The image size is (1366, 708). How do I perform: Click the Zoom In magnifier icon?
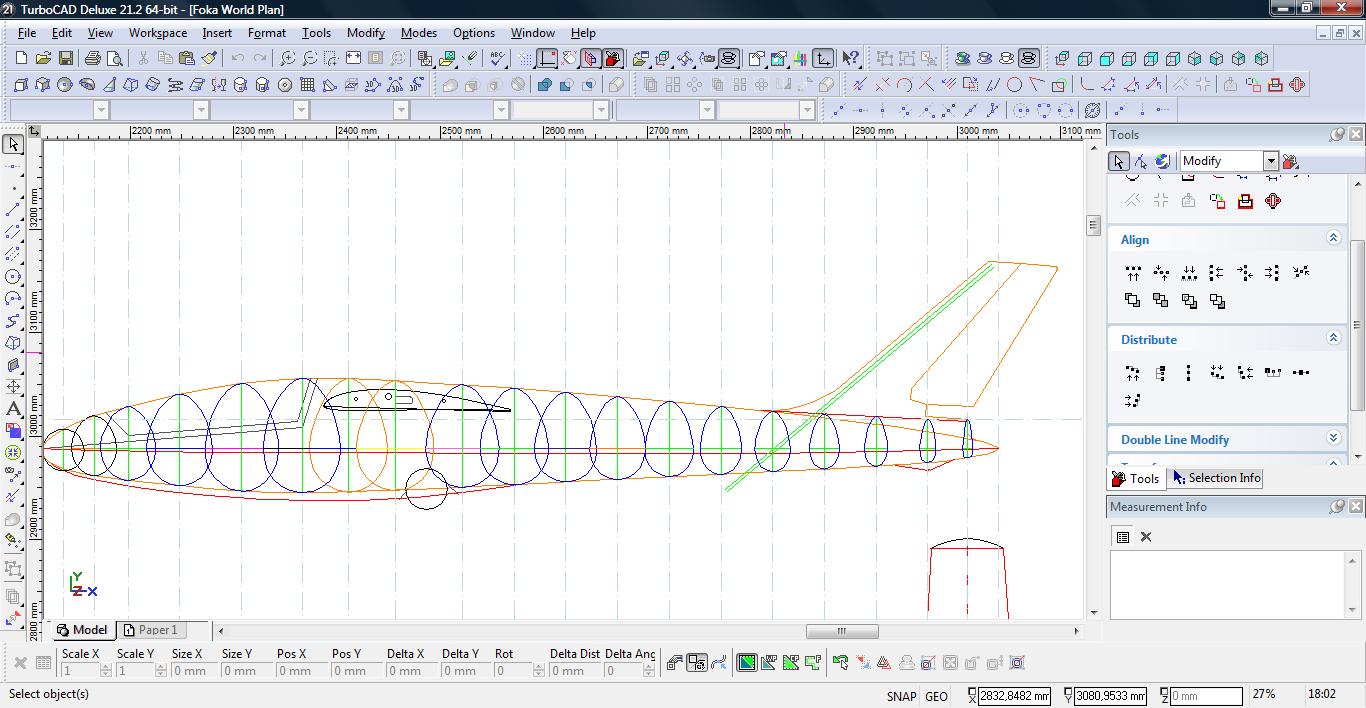click(288, 59)
